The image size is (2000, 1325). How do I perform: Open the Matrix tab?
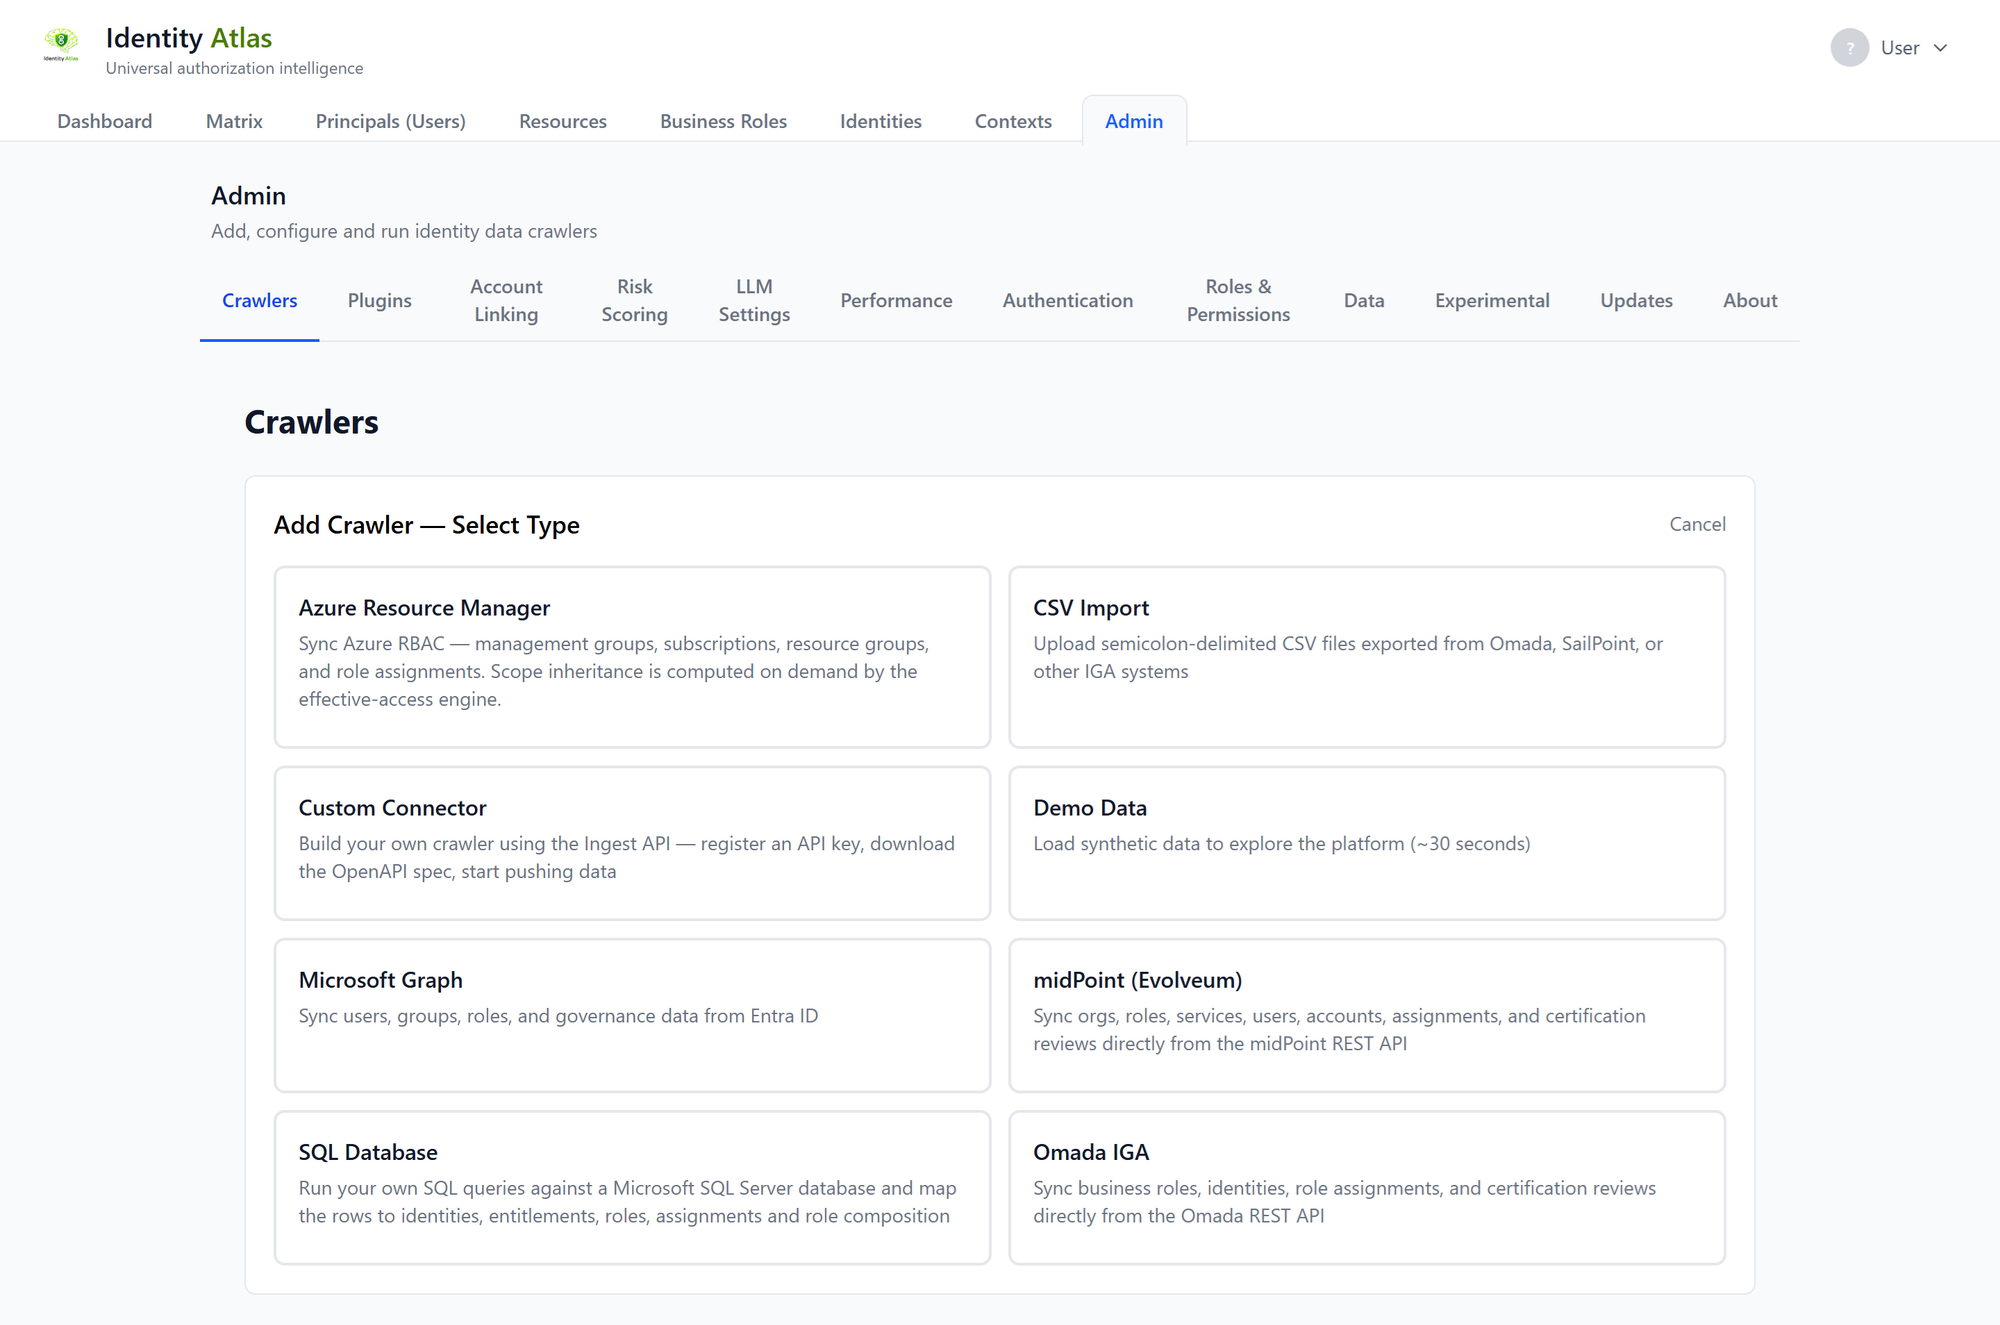234,121
